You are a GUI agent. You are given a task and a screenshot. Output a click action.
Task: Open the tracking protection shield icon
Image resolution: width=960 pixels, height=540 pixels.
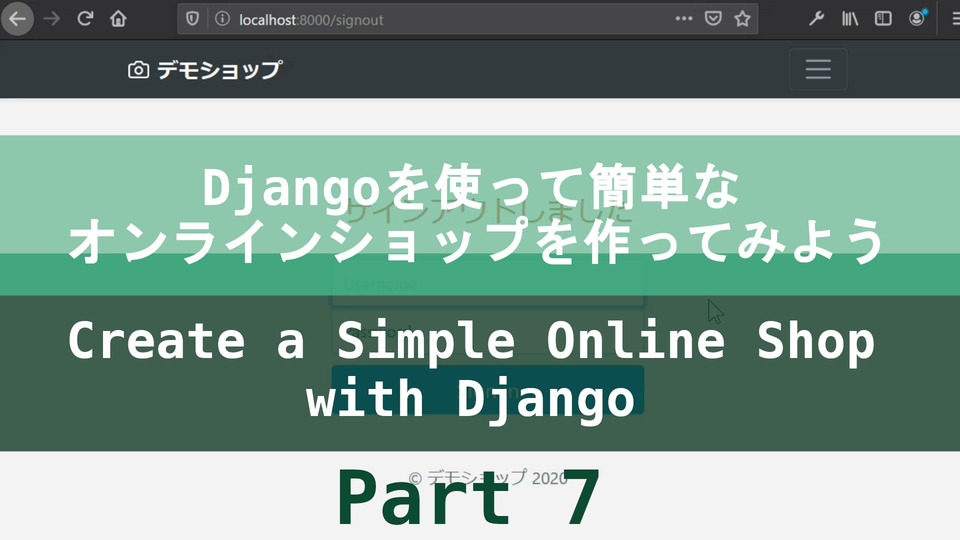click(x=192, y=19)
